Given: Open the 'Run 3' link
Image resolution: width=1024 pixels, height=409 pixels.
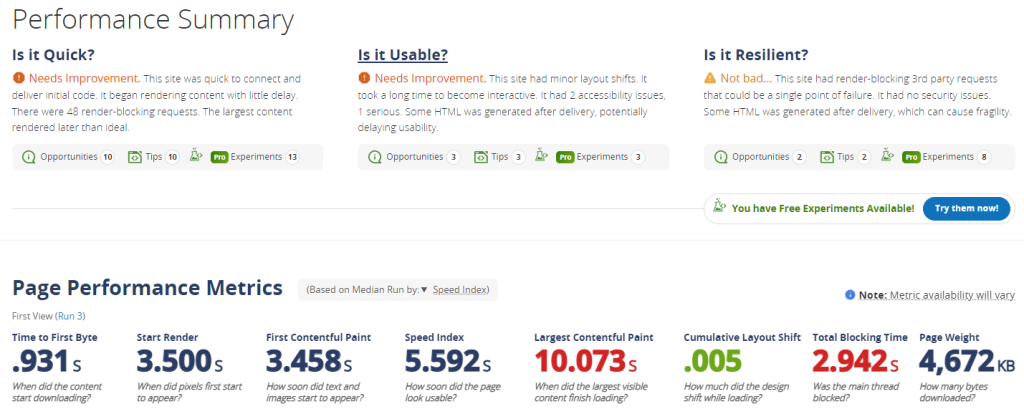Looking at the screenshot, I should point(71,316).
